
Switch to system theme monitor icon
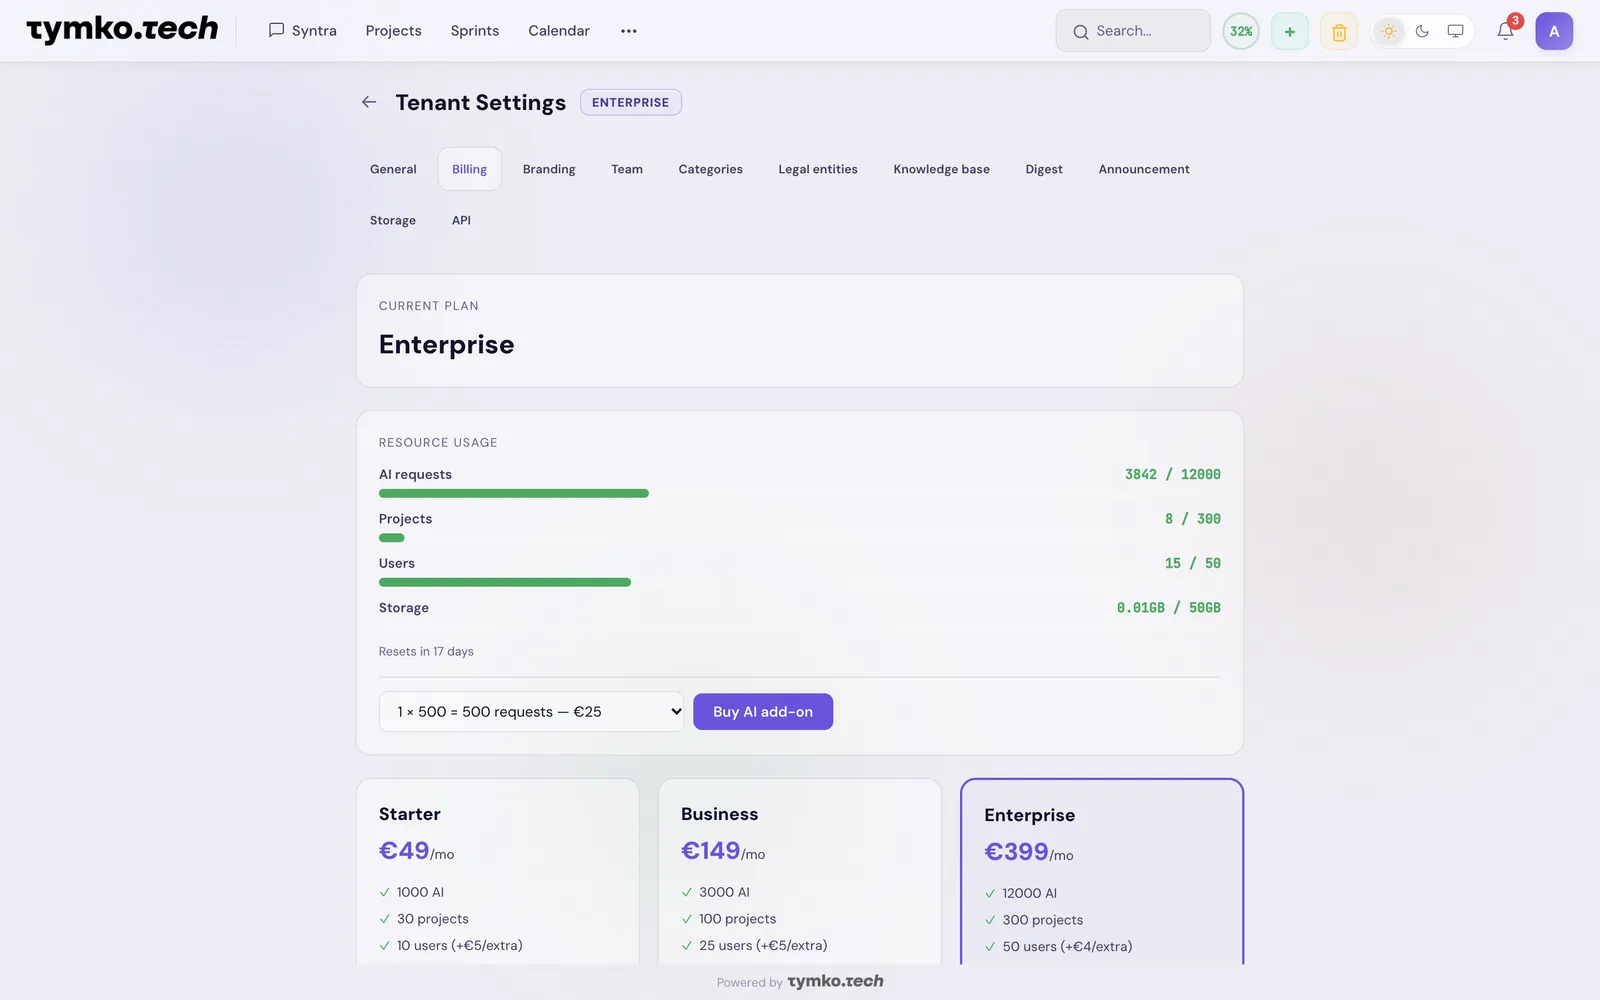click(1455, 31)
